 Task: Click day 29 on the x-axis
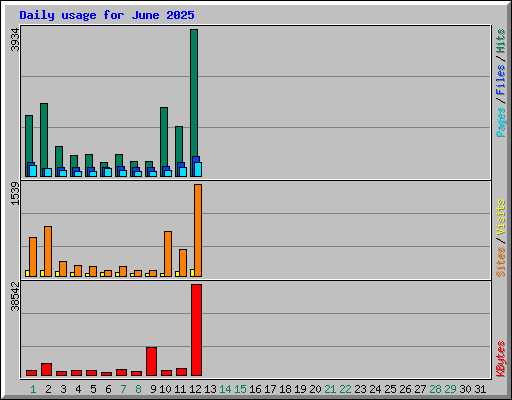[450, 389]
